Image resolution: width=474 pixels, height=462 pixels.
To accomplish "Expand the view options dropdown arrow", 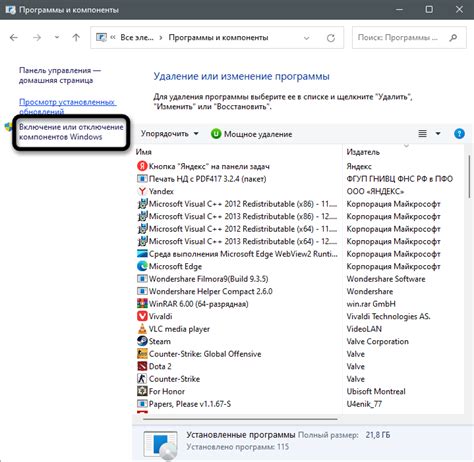I will pos(438,134).
